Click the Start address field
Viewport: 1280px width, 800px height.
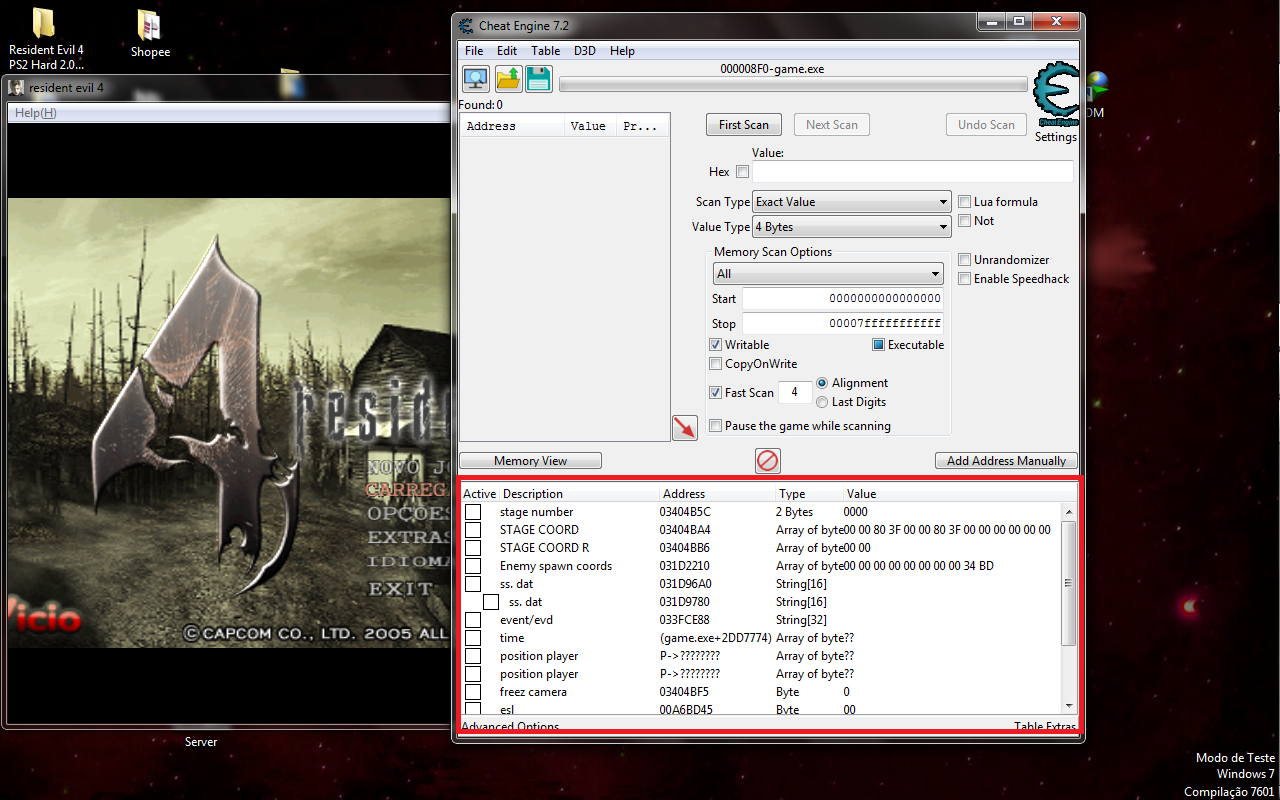(843, 299)
